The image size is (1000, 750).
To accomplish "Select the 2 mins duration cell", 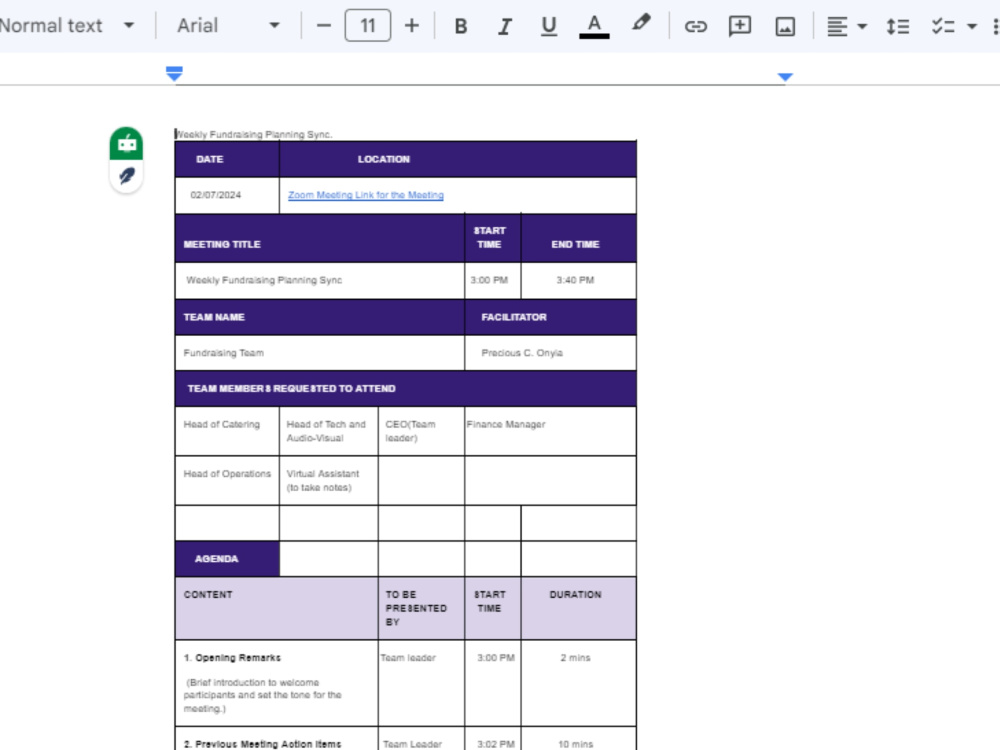I will click(578, 682).
